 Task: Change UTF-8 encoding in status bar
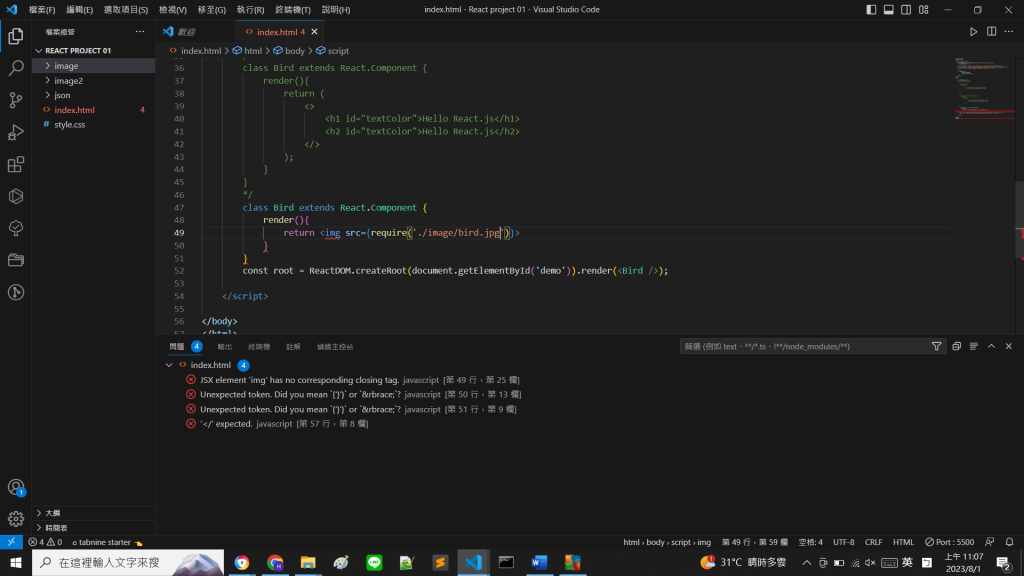[x=843, y=542]
